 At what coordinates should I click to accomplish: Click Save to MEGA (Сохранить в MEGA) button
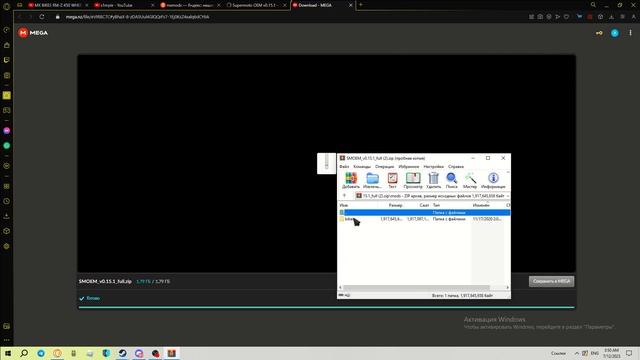click(551, 281)
